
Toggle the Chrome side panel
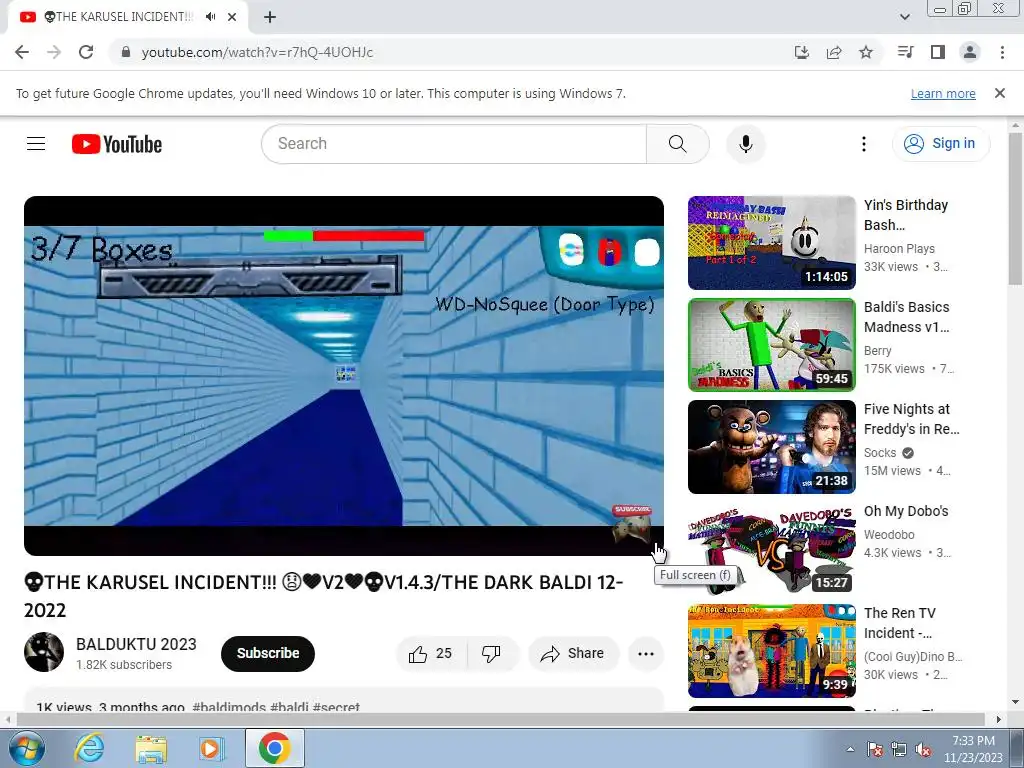coord(938,52)
